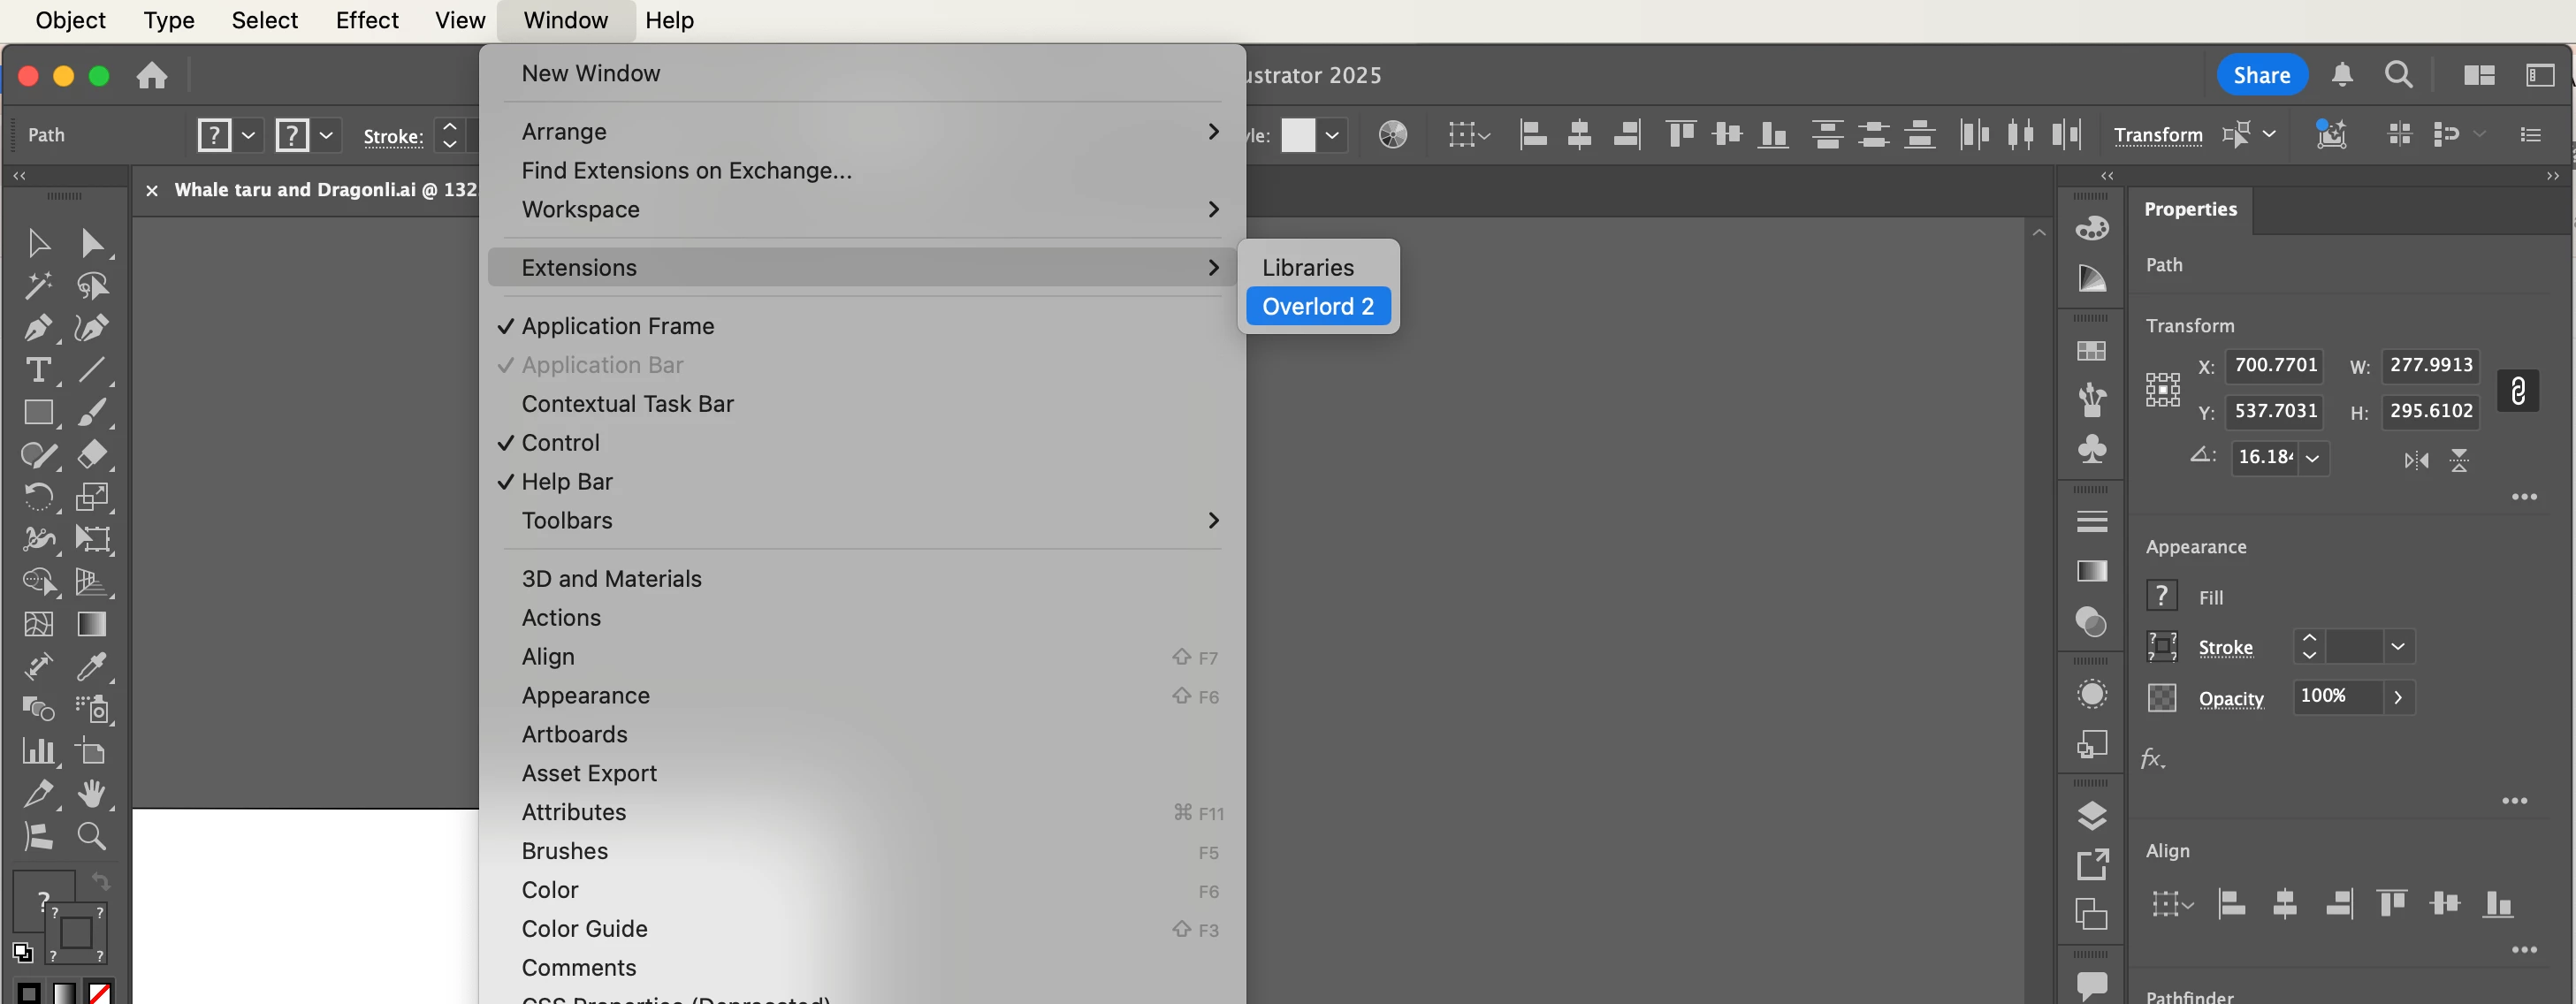The image size is (2576, 1004).
Task: Open the Layers panel icon
Action: (2091, 816)
